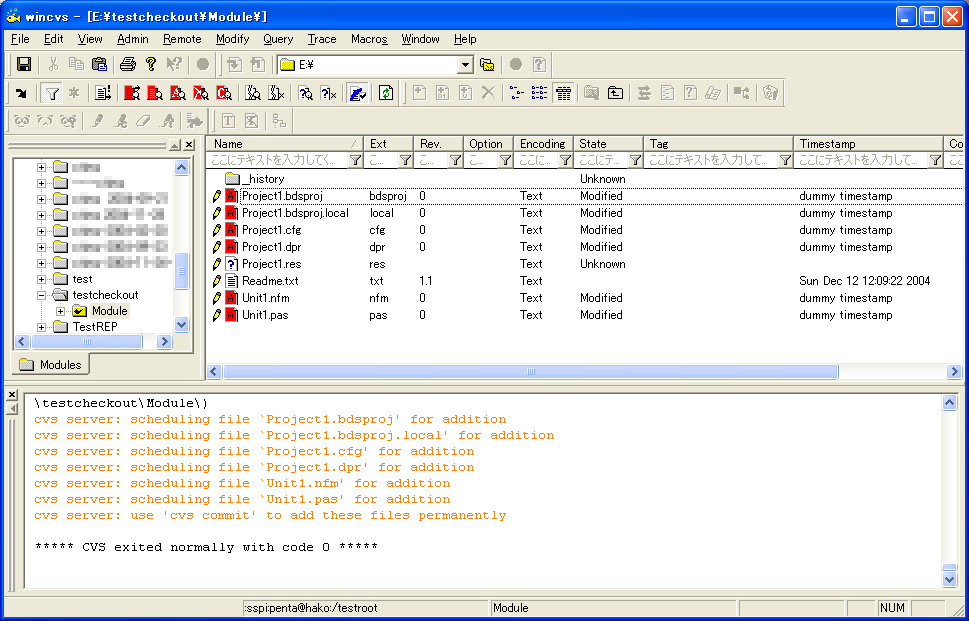Screen dimensions: 969x621
Task: Click the yellow up-folder icon
Action: [615, 93]
